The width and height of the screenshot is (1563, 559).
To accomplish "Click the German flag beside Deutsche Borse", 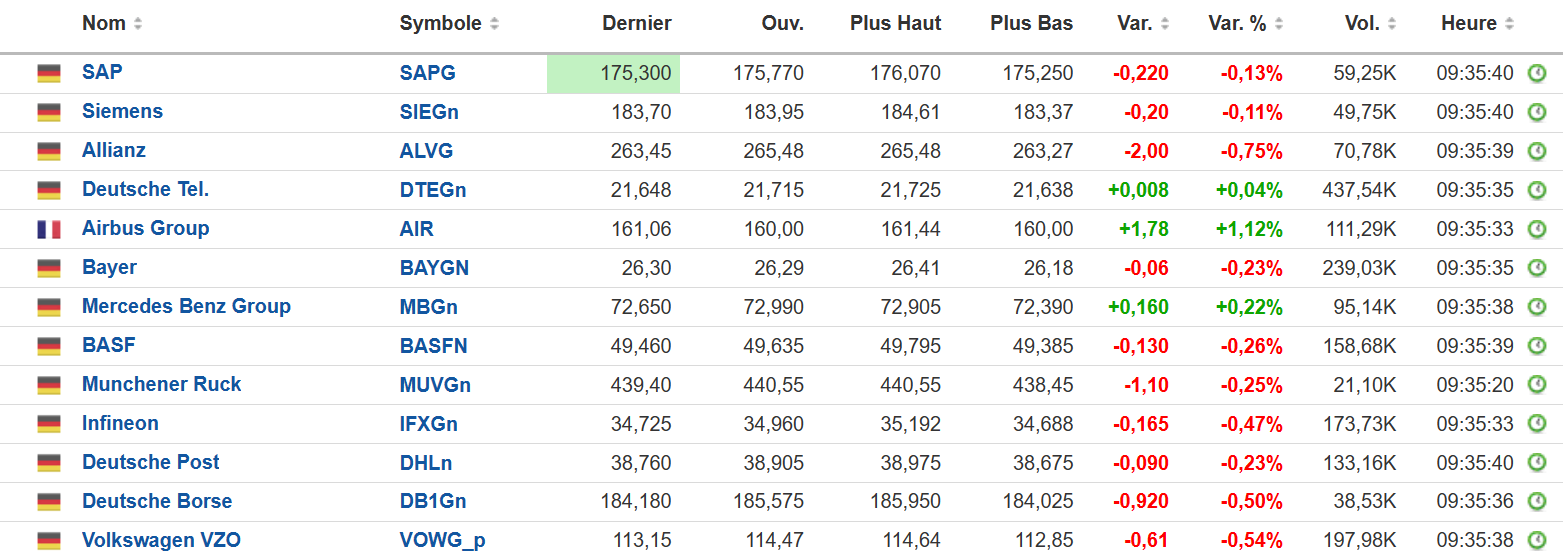I will 49,502.
